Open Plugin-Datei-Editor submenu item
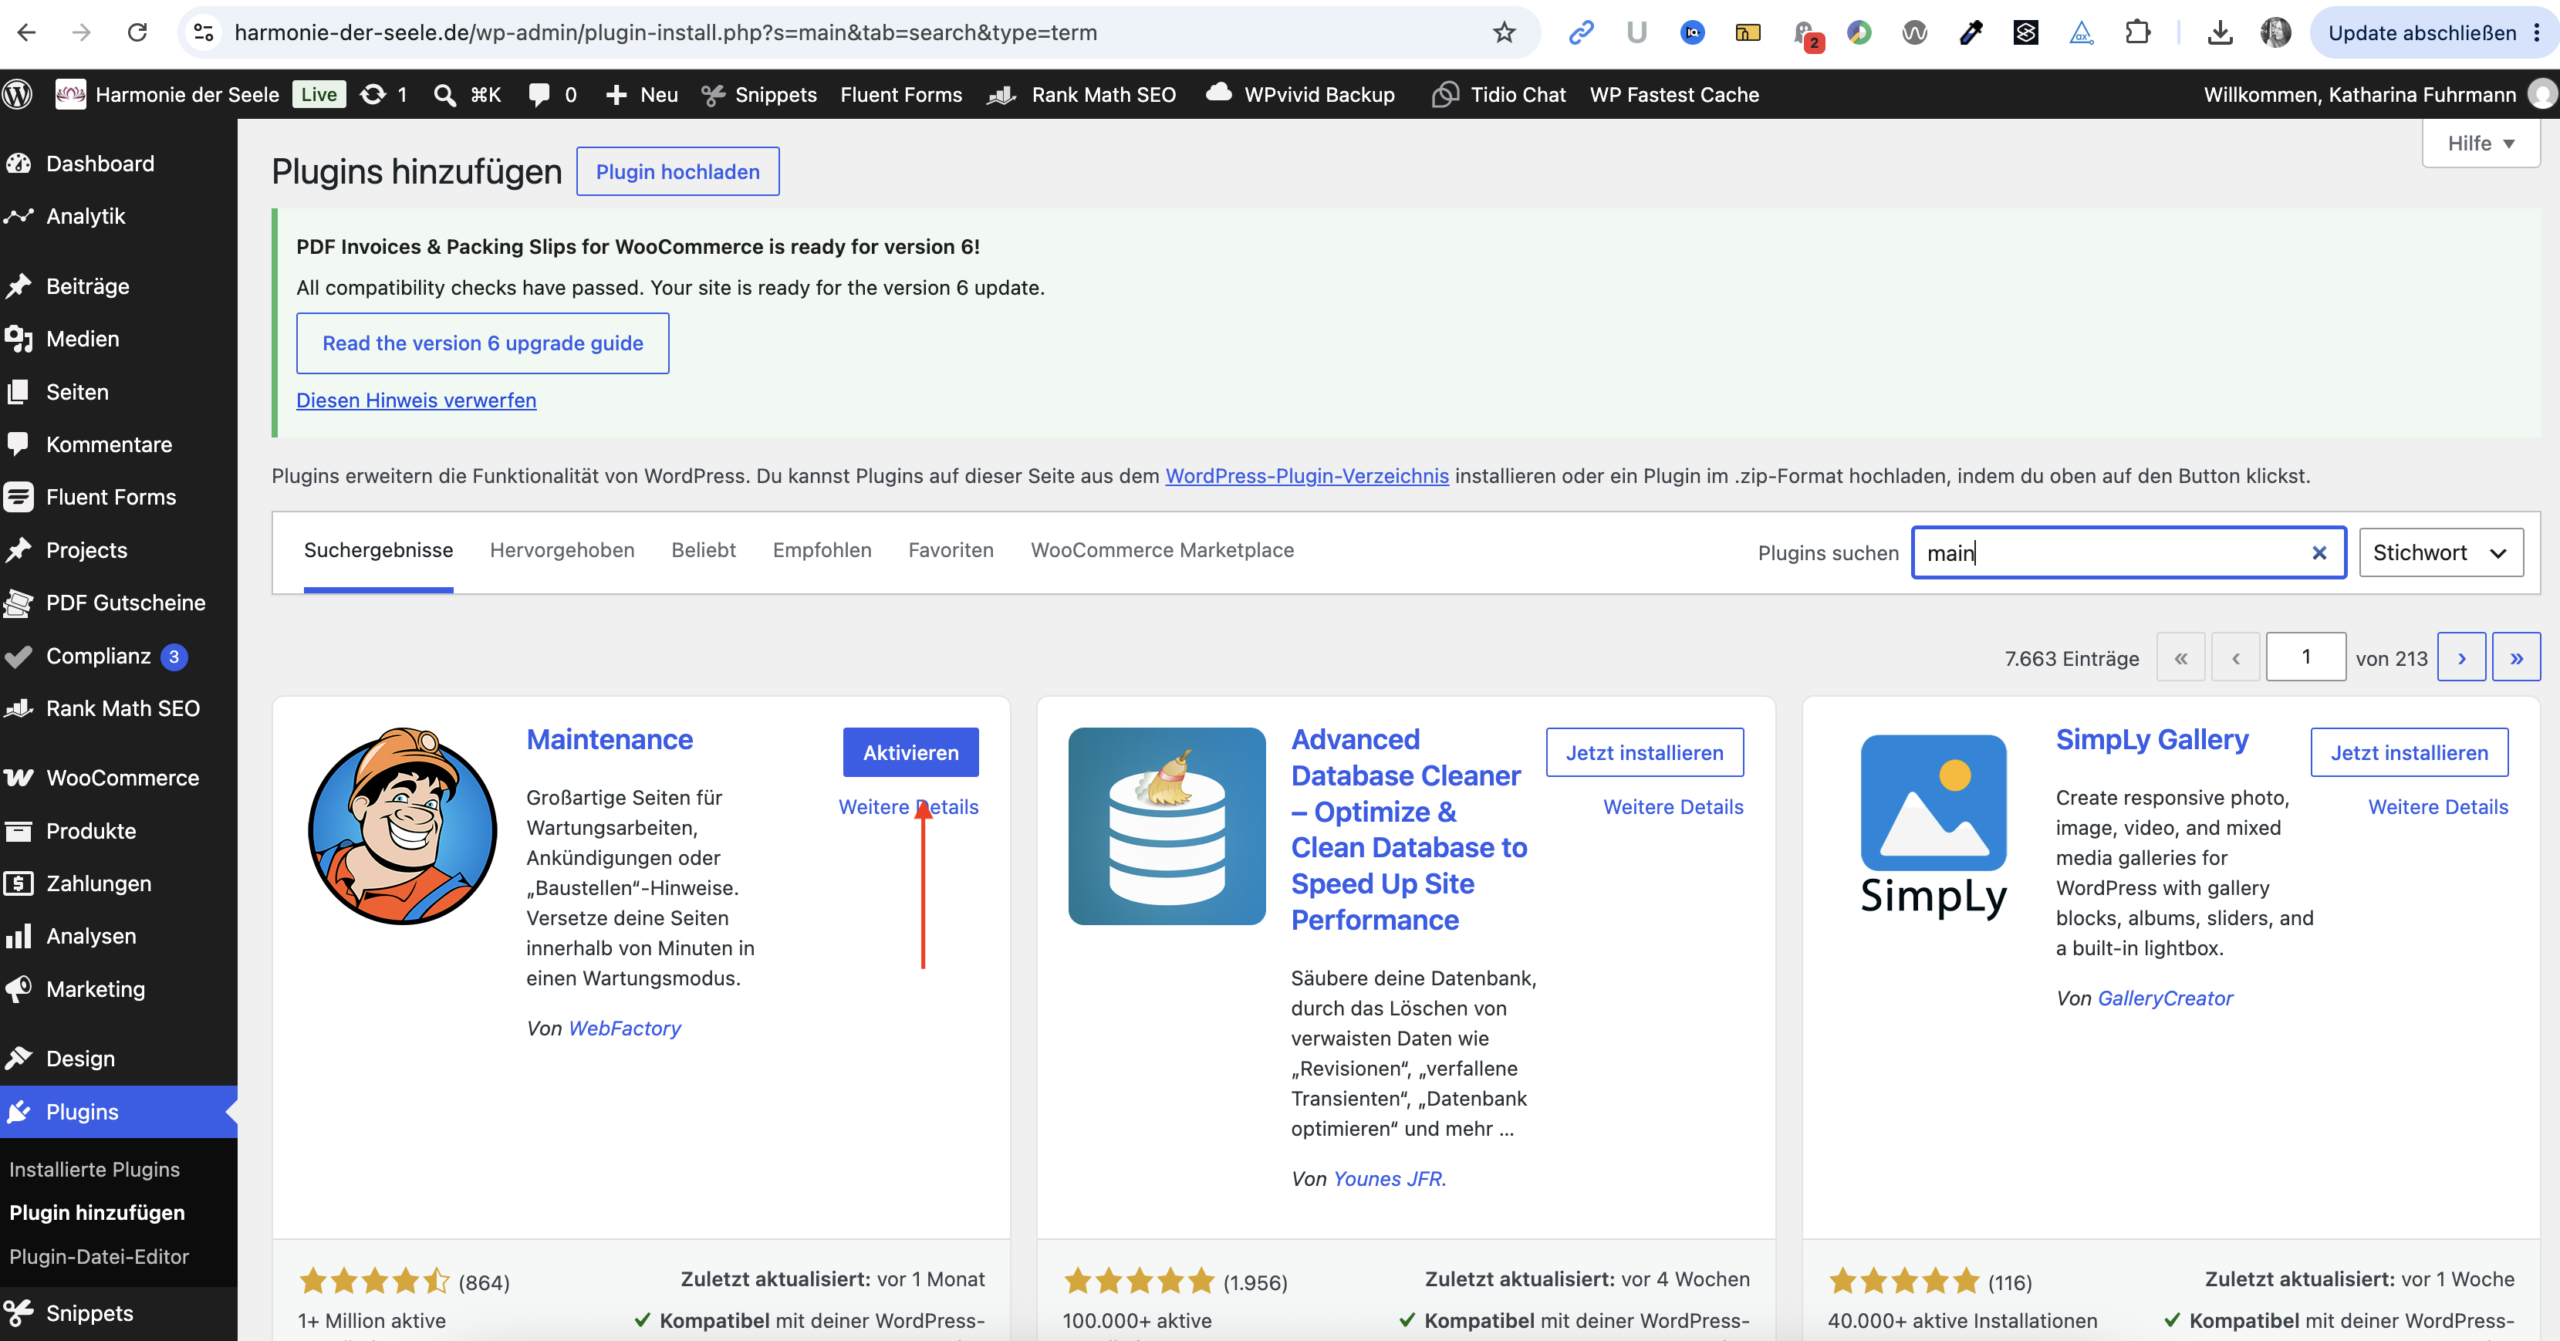Viewport: 2560px width, 1341px height. [99, 1256]
